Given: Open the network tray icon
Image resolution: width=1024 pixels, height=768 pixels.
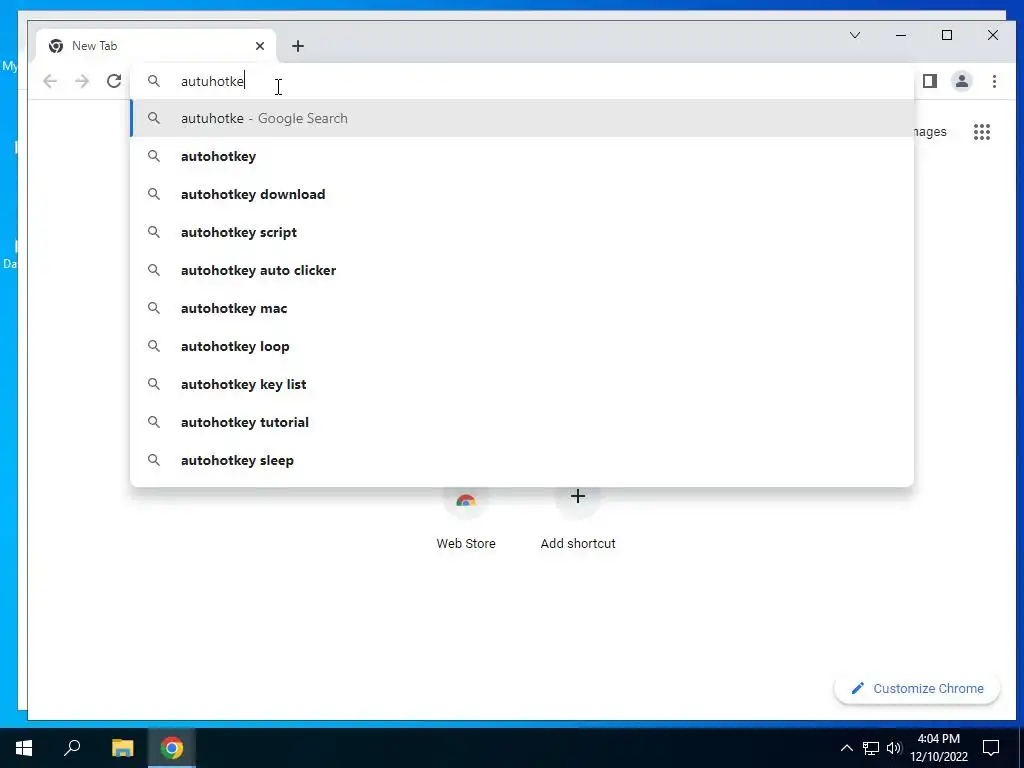Looking at the screenshot, I should 871,748.
